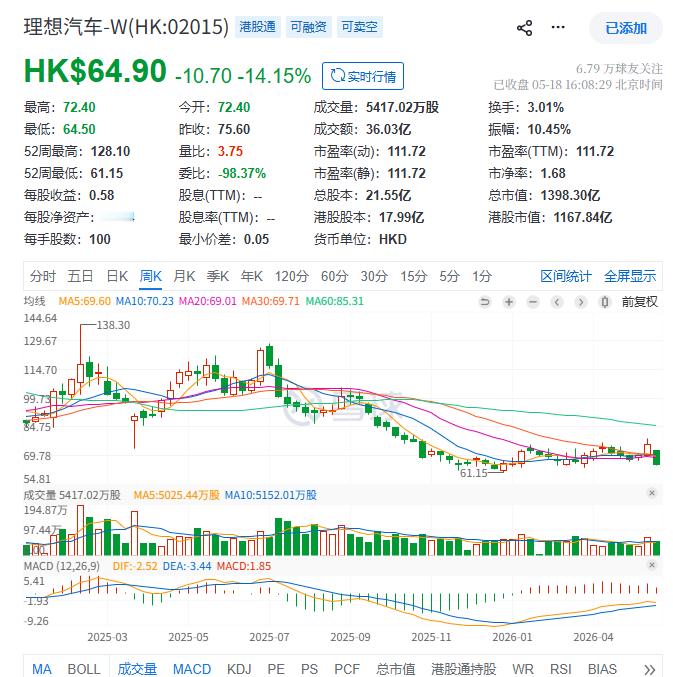Click the share icon near the title
The width and height of the screenshot is (673, 677).
point(524,28)
